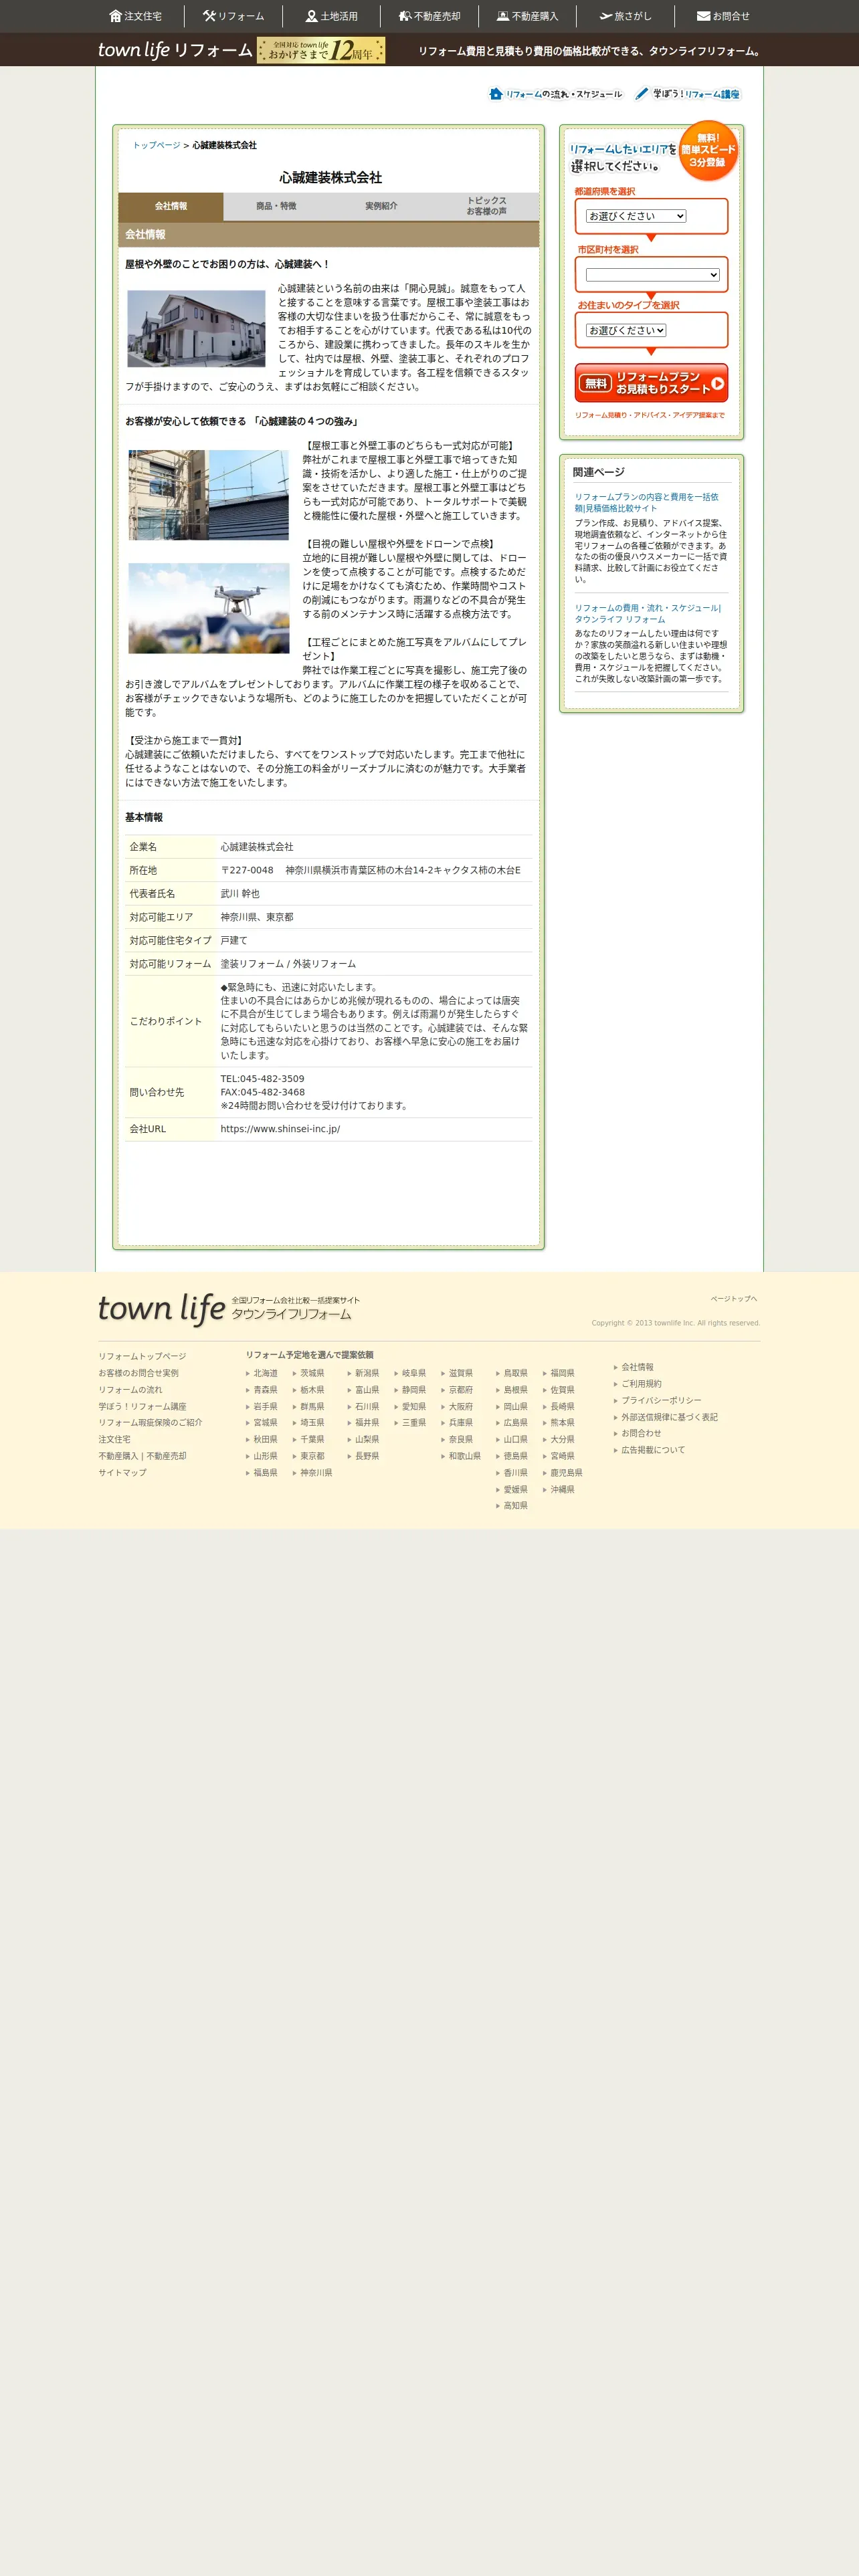This screenshot has height=2576, width=859.
Task: Open リフォームの費用・流れ・スケジュール related link
Action: tap(647, 613)
